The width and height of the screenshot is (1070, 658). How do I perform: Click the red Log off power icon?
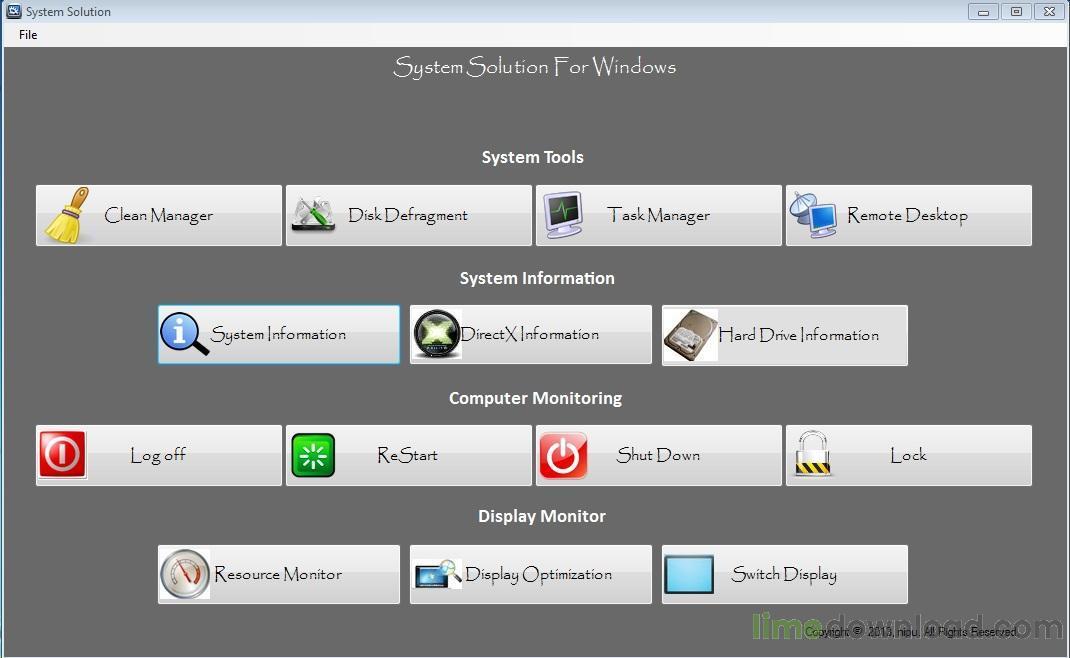63,455
